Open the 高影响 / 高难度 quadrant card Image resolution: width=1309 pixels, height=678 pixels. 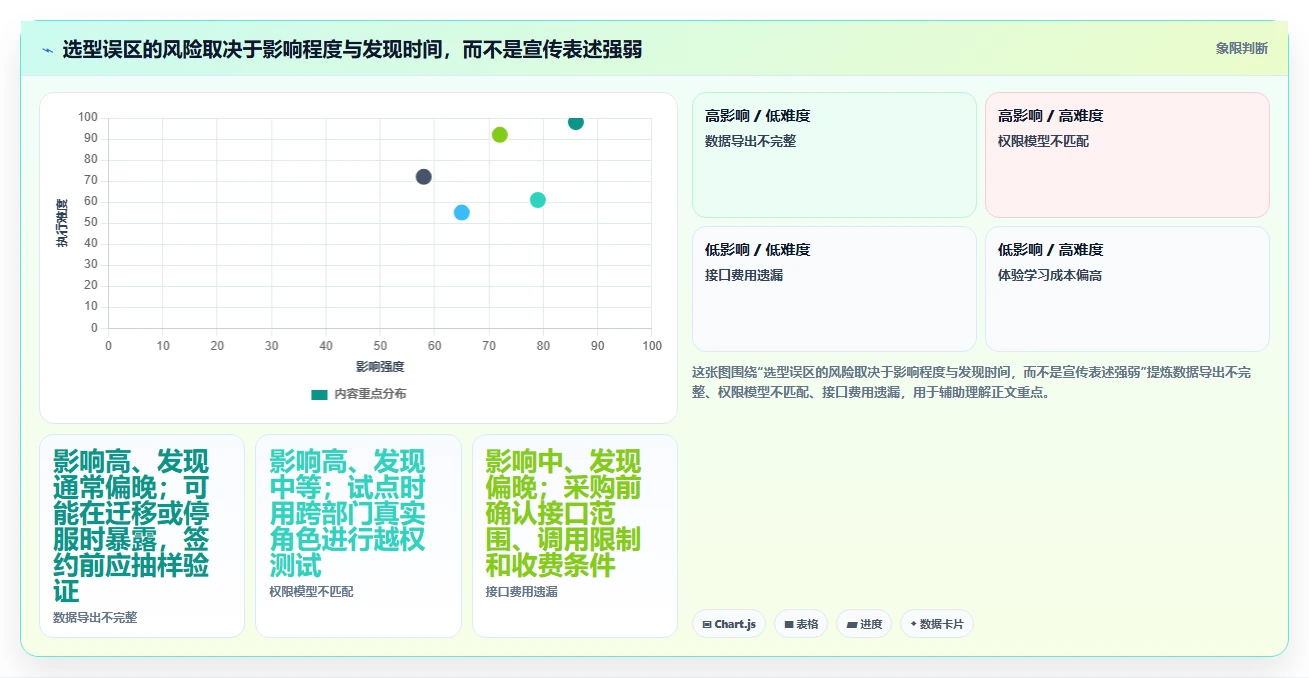[x=1127, y=155]
